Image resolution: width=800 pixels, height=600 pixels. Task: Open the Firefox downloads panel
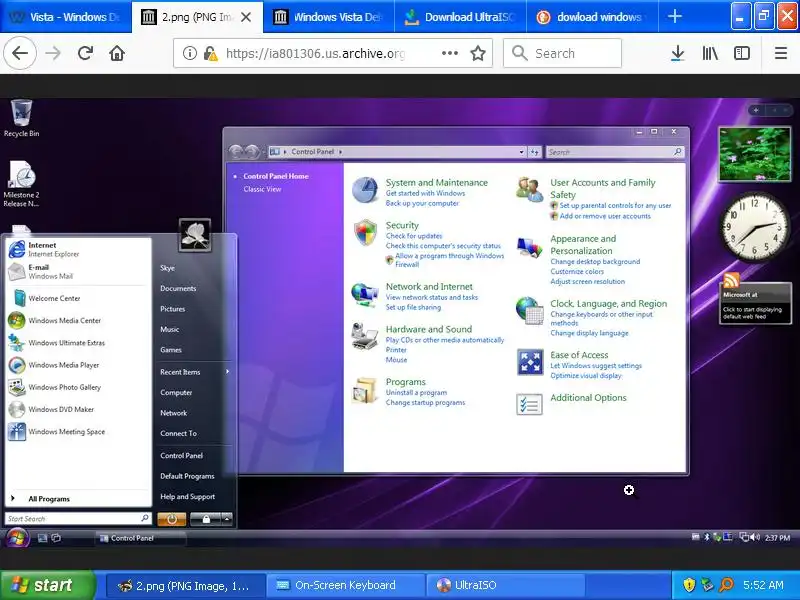(x=678, y=53)
